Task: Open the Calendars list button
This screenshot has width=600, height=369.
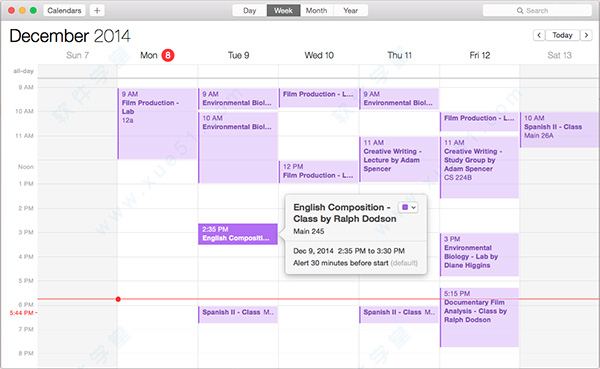Action: [x=64, y=10]
